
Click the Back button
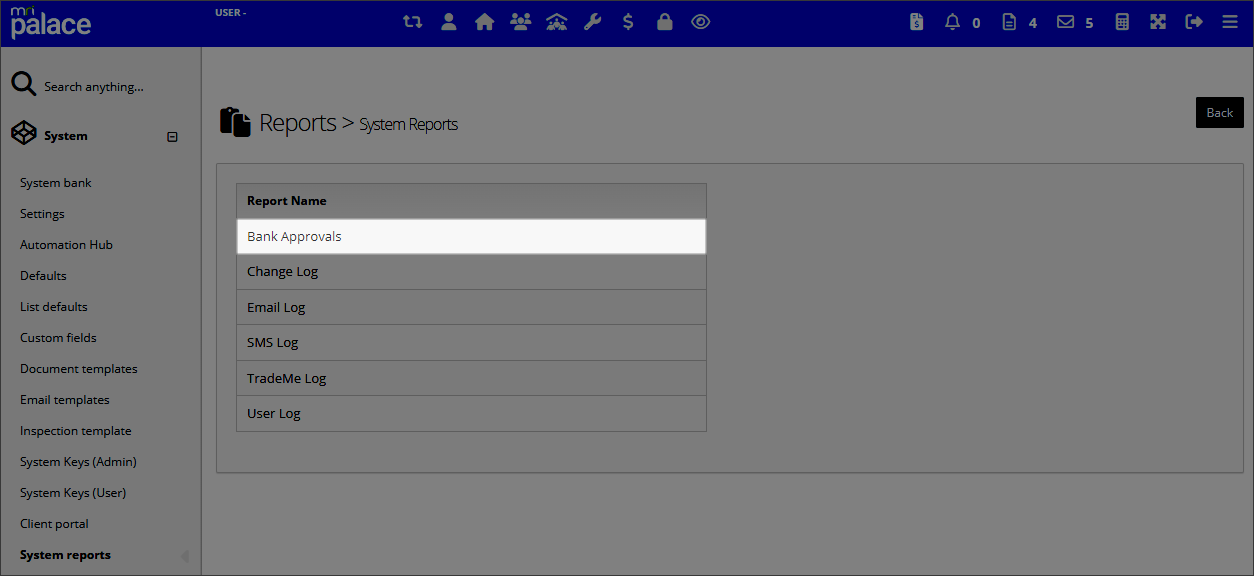pyautogui.click(x=1219, y=113)
